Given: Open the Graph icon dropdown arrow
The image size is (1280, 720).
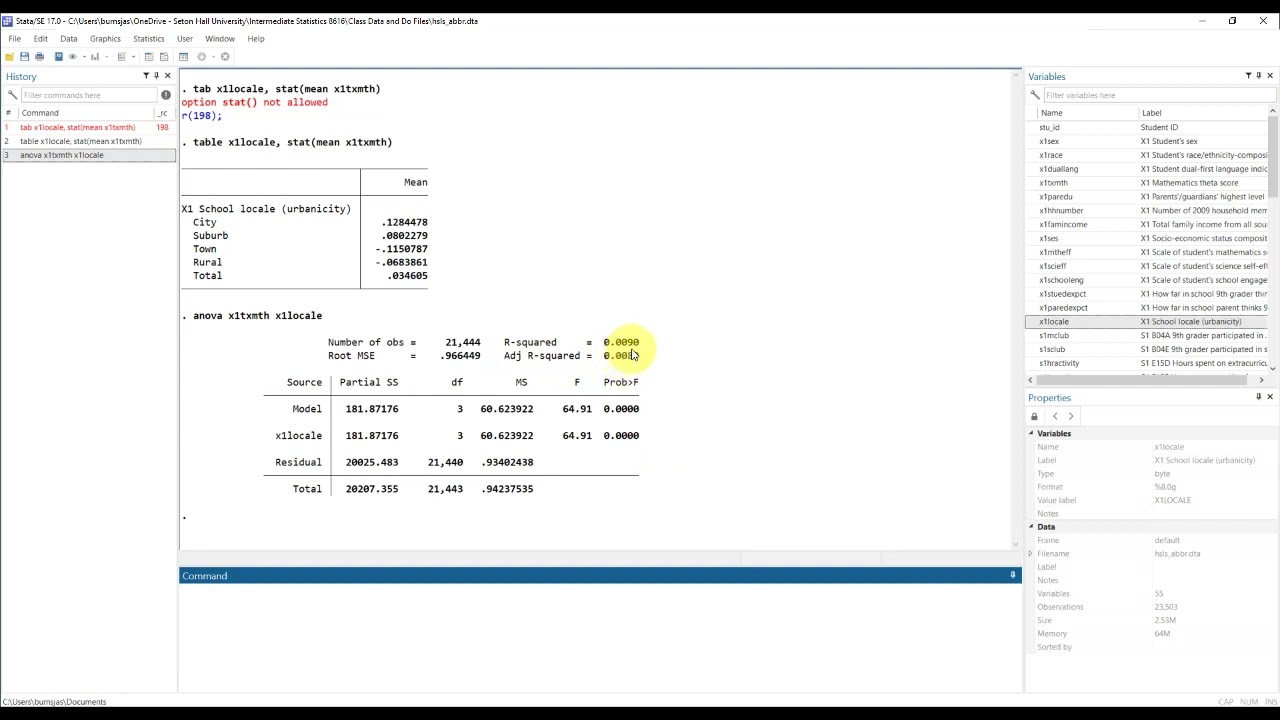Looking at the screenshot, I should pos(107,56).
